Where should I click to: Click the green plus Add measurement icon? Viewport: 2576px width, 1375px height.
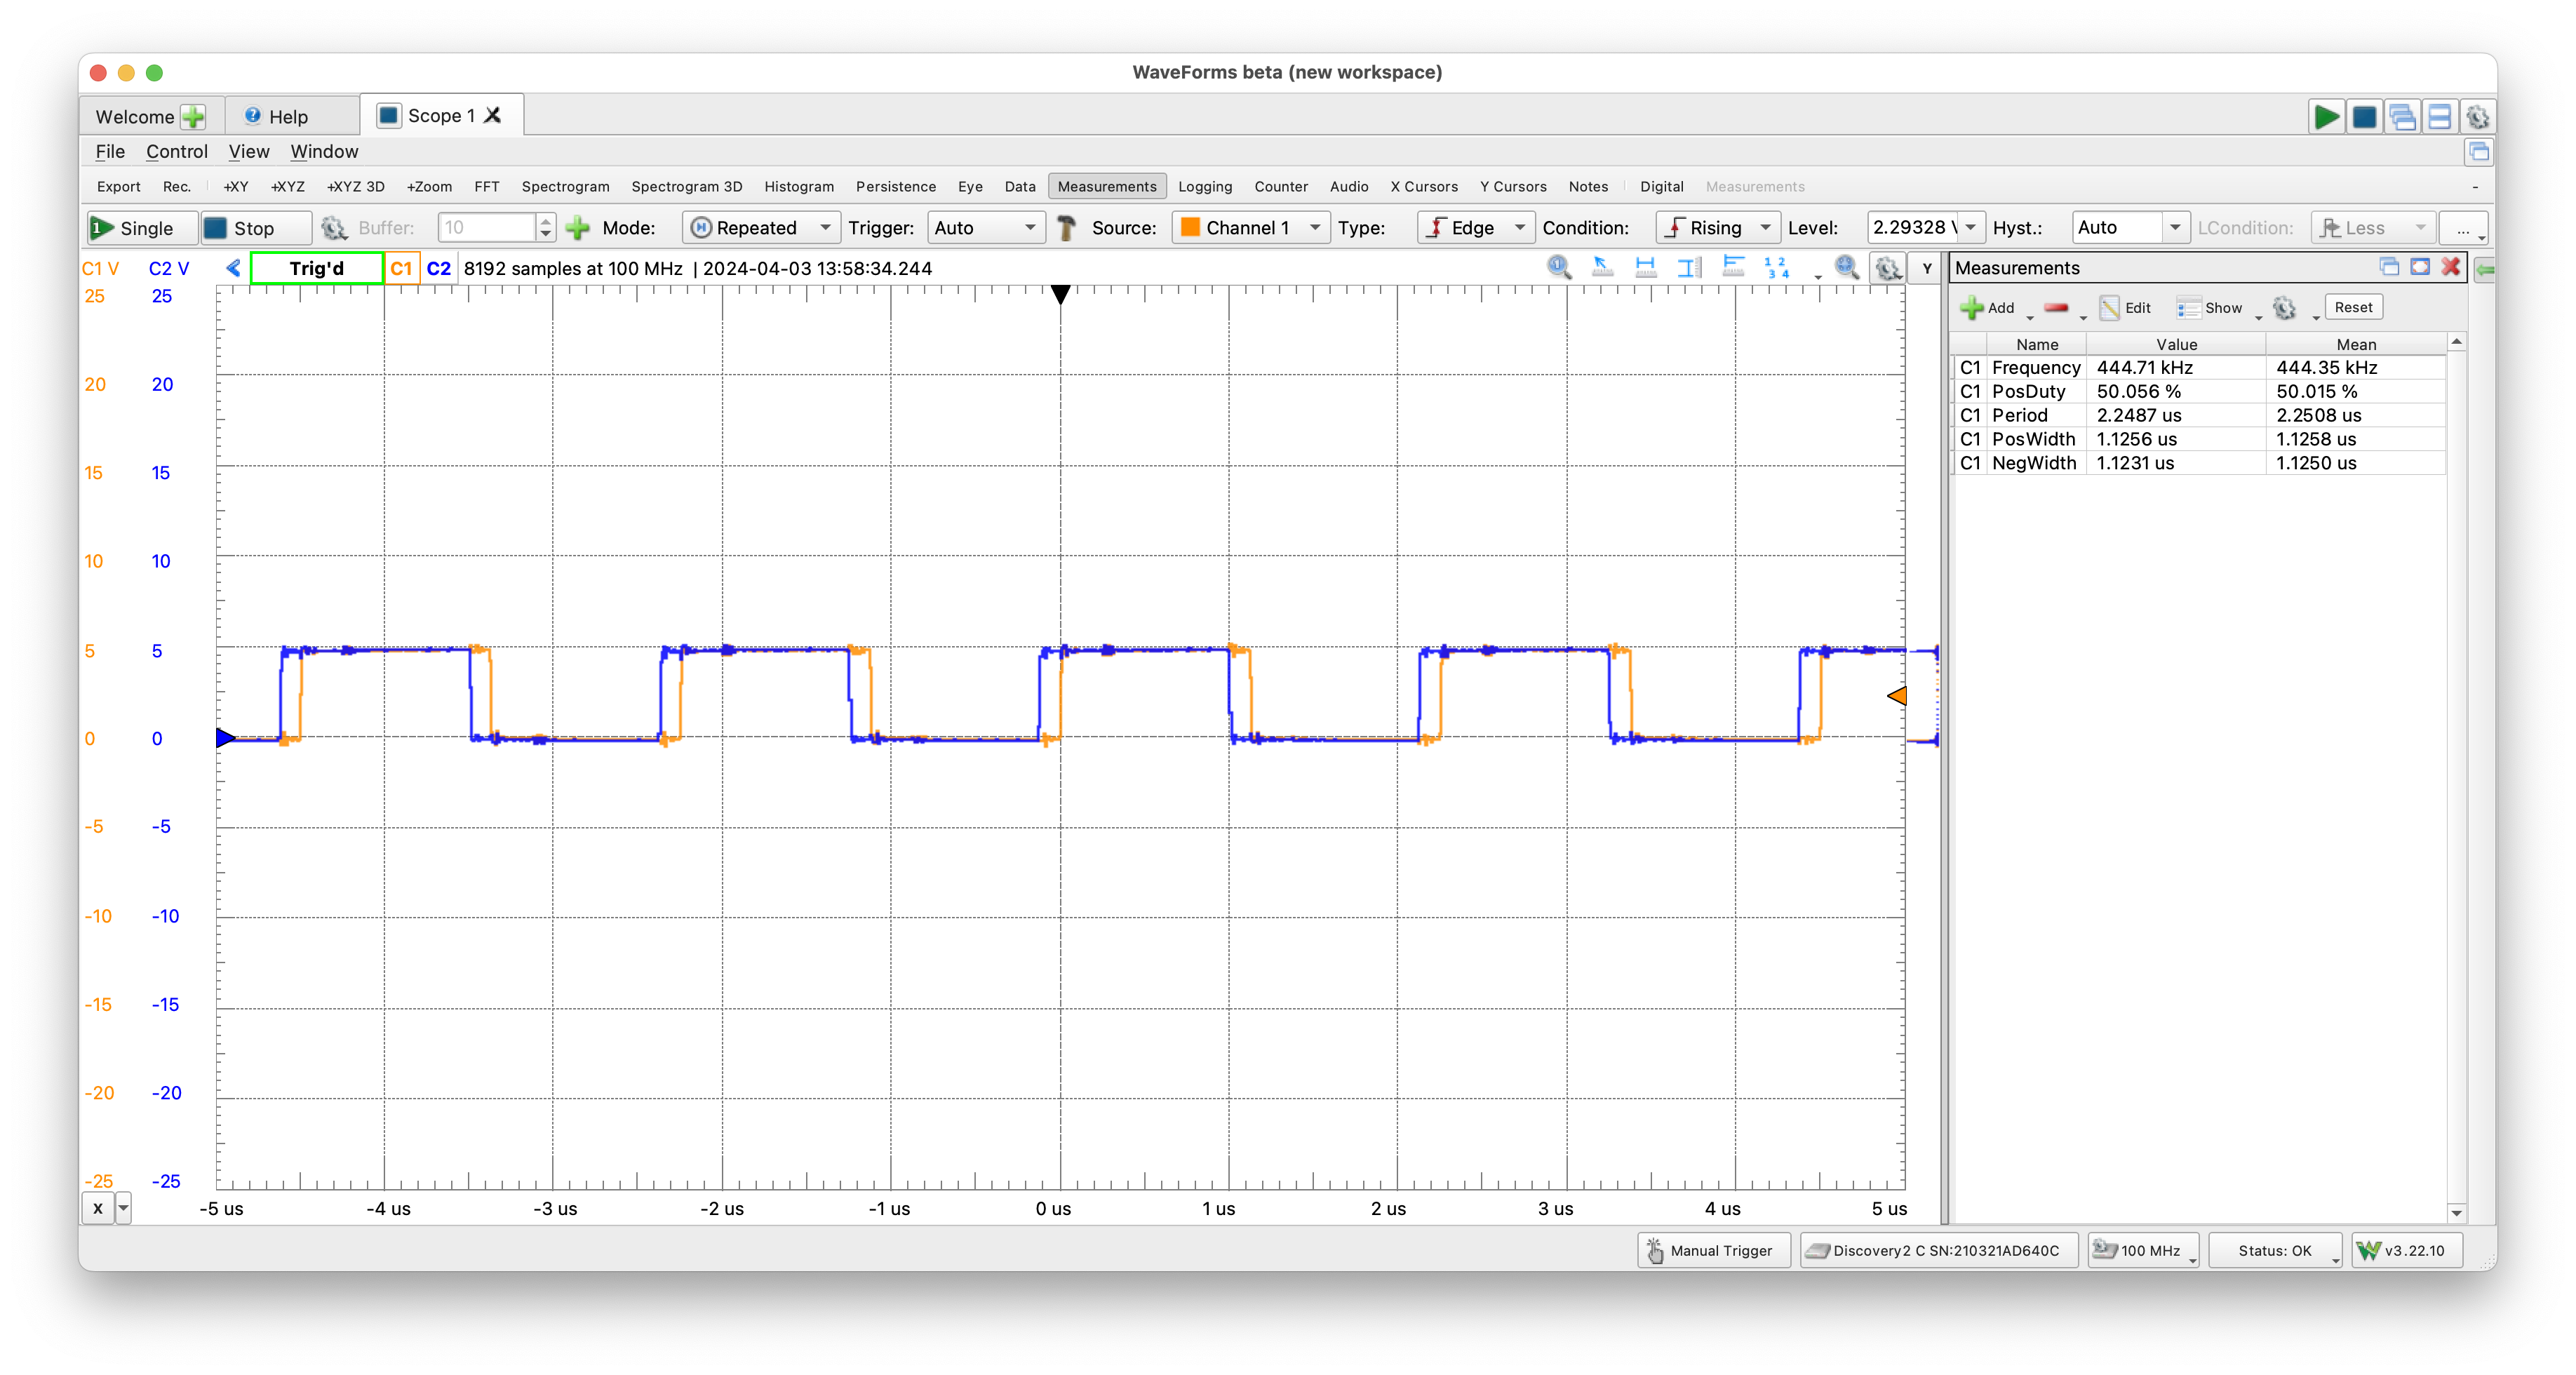point(1972,308)
